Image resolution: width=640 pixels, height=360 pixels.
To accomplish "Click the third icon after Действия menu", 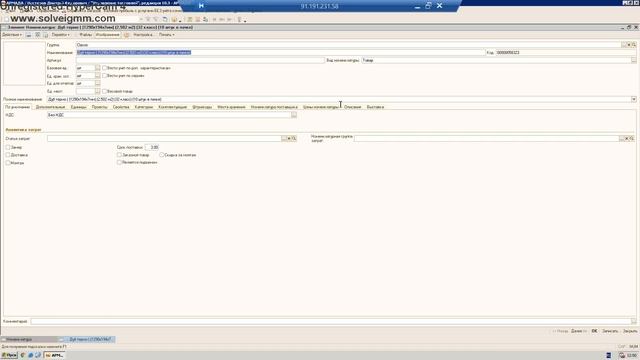I will pyautogui.click(x=45, y=35).
